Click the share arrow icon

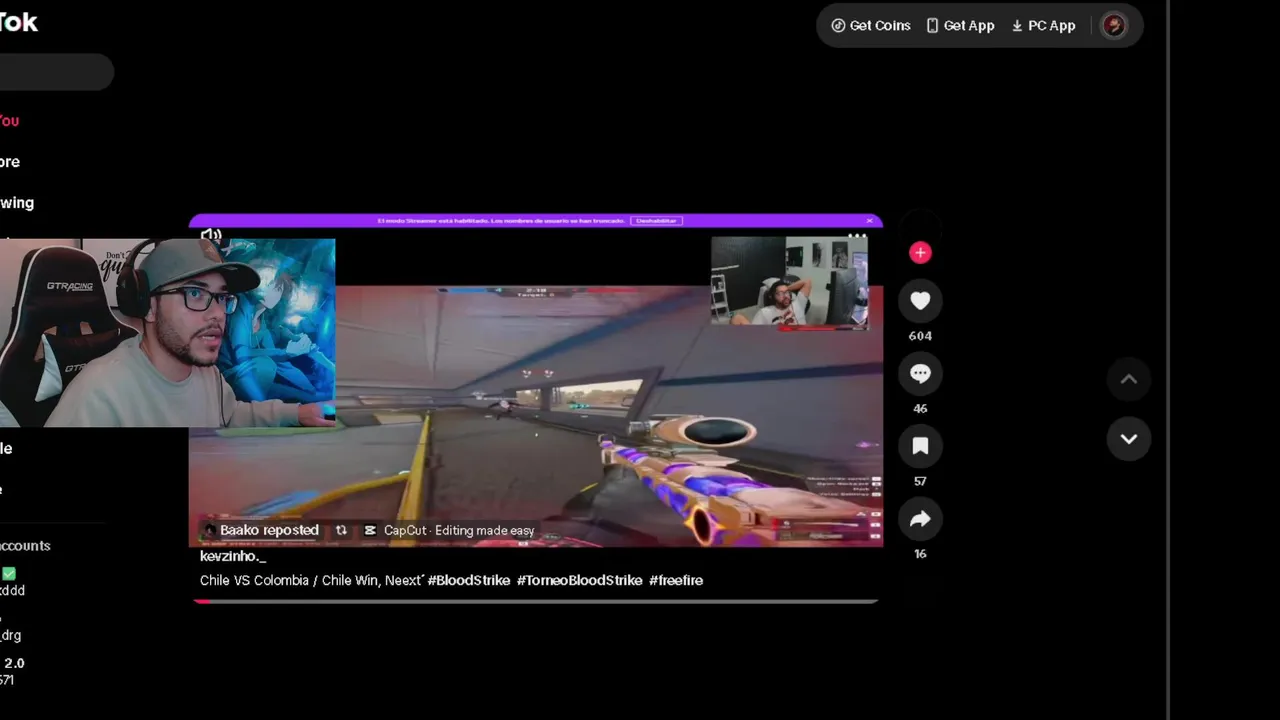tap(920, 519)
